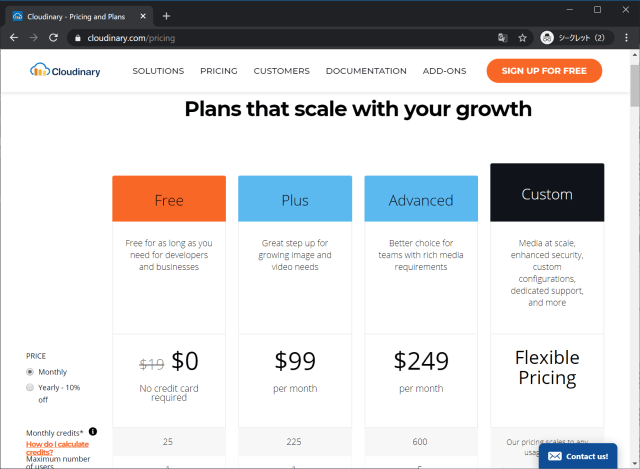Open Chrome three-dot menu

627,38
